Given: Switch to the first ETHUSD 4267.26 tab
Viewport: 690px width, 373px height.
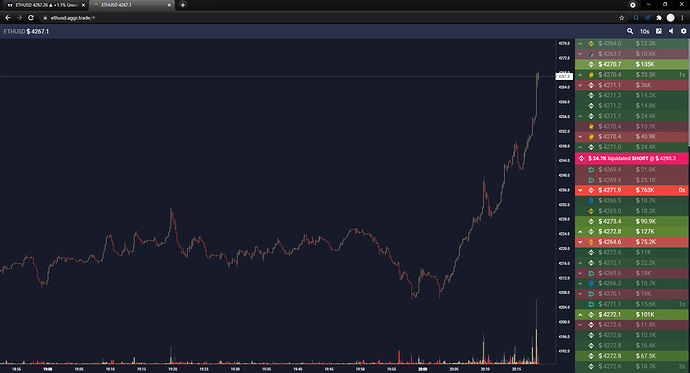Looking at the screenshot, I should (x=43, y=5).
